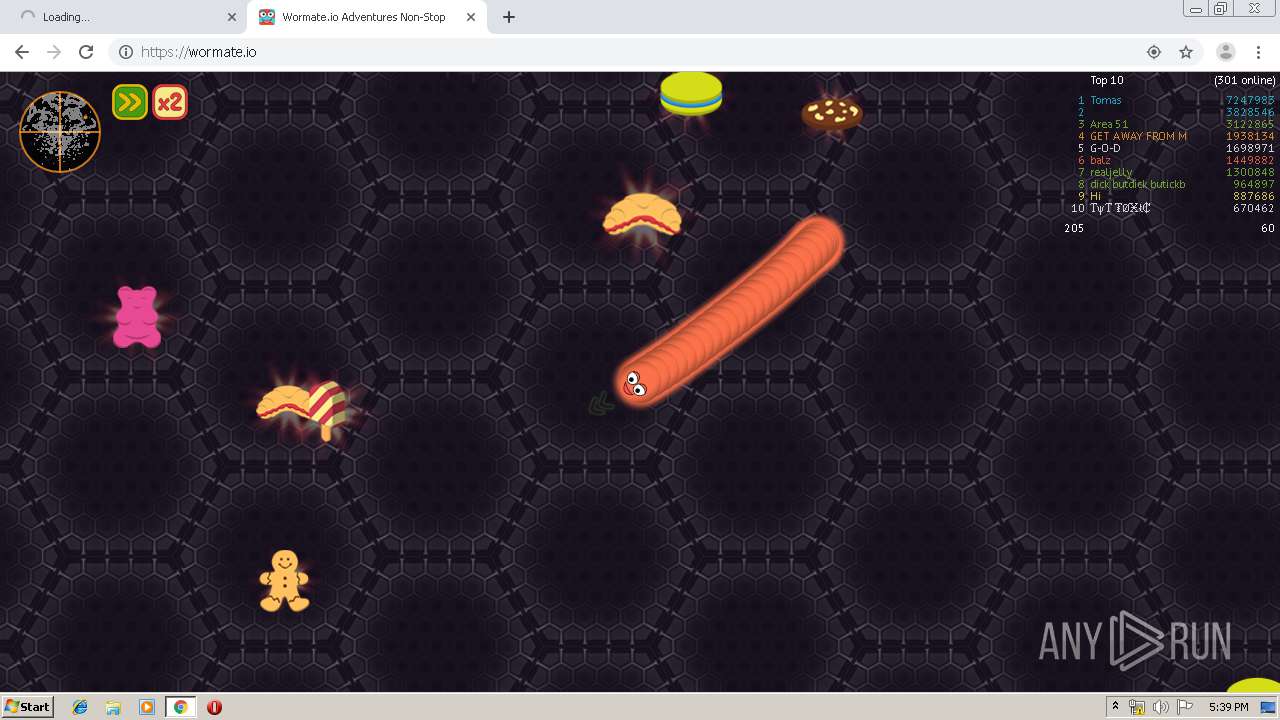
Task: Close the Loading... tab
Action: 232,17
